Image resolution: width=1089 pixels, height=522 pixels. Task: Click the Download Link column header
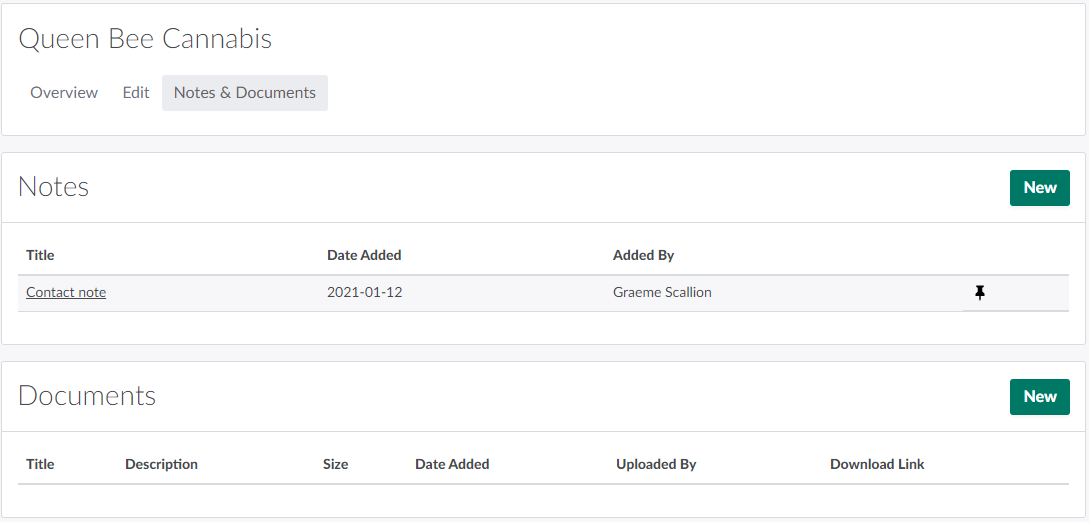877,465
